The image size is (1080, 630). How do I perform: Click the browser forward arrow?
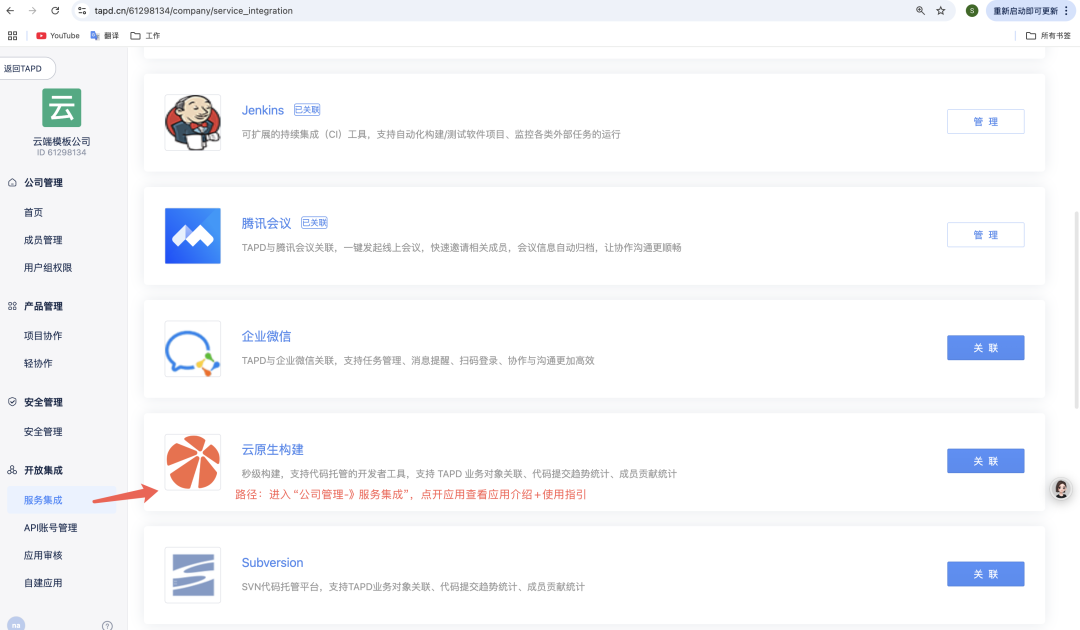click(x=32, y=10)
